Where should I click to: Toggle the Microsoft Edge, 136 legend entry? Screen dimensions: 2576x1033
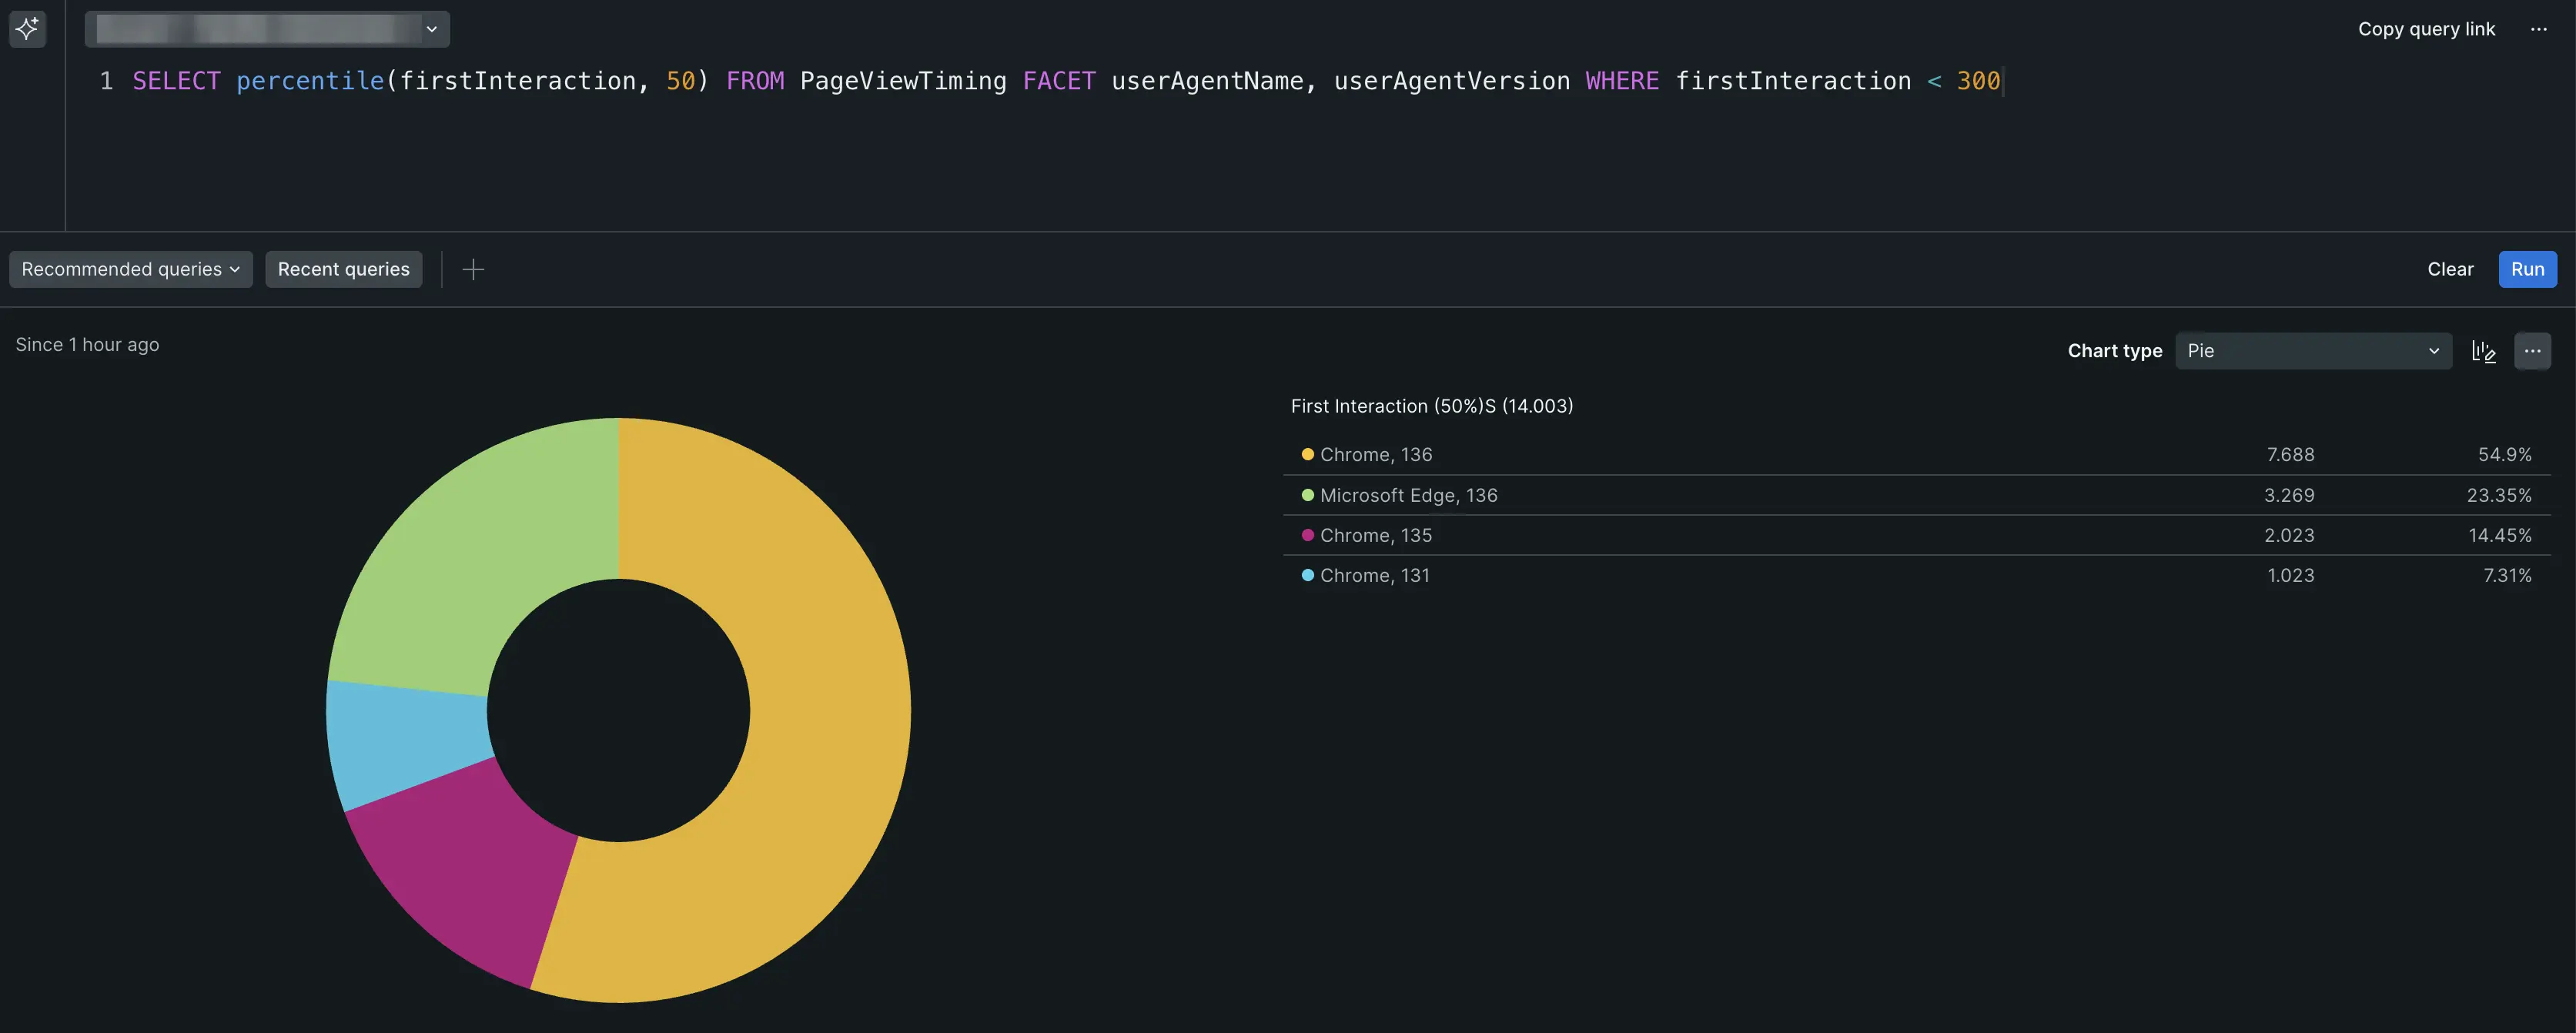pos(1407,495)
